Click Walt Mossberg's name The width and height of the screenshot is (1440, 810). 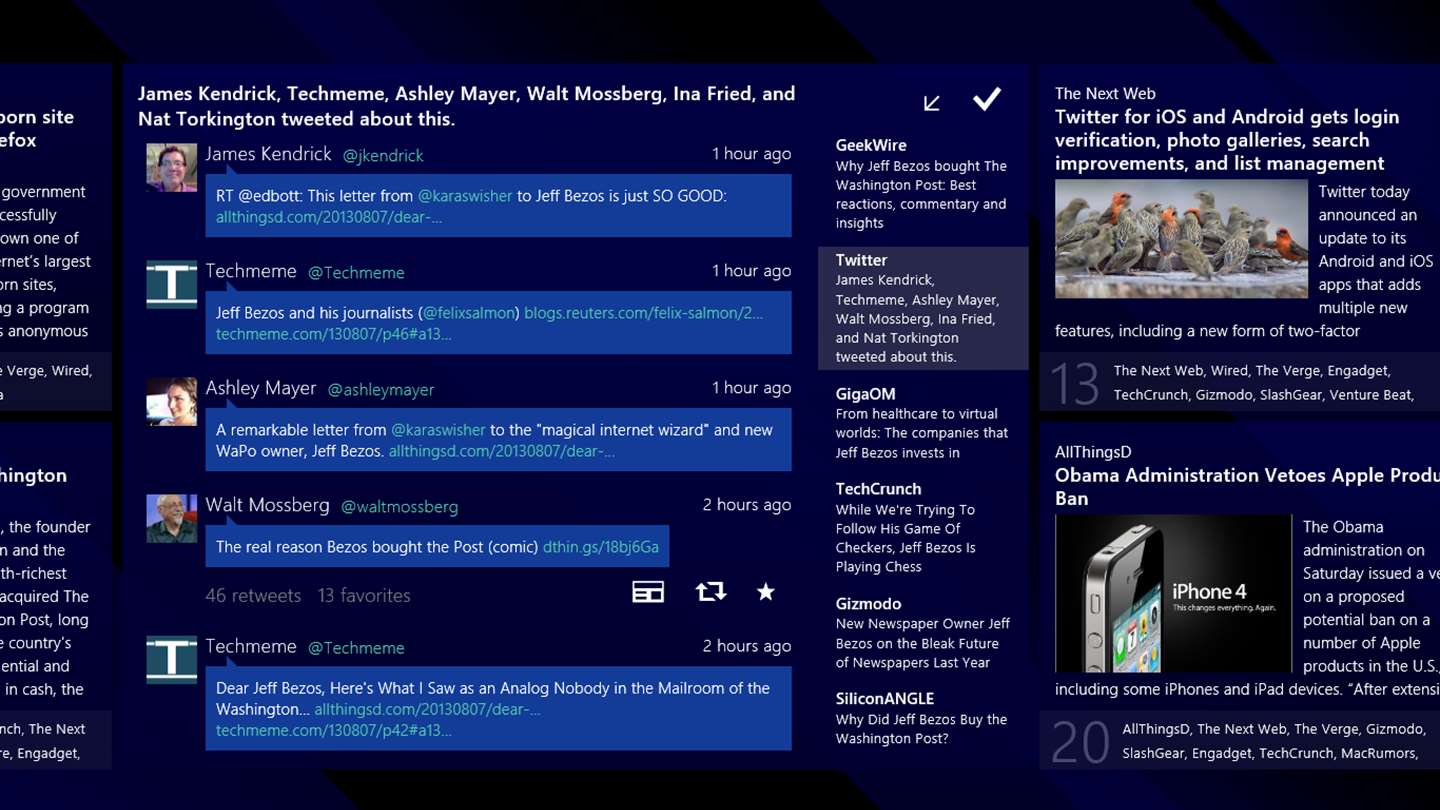(267, 505)
